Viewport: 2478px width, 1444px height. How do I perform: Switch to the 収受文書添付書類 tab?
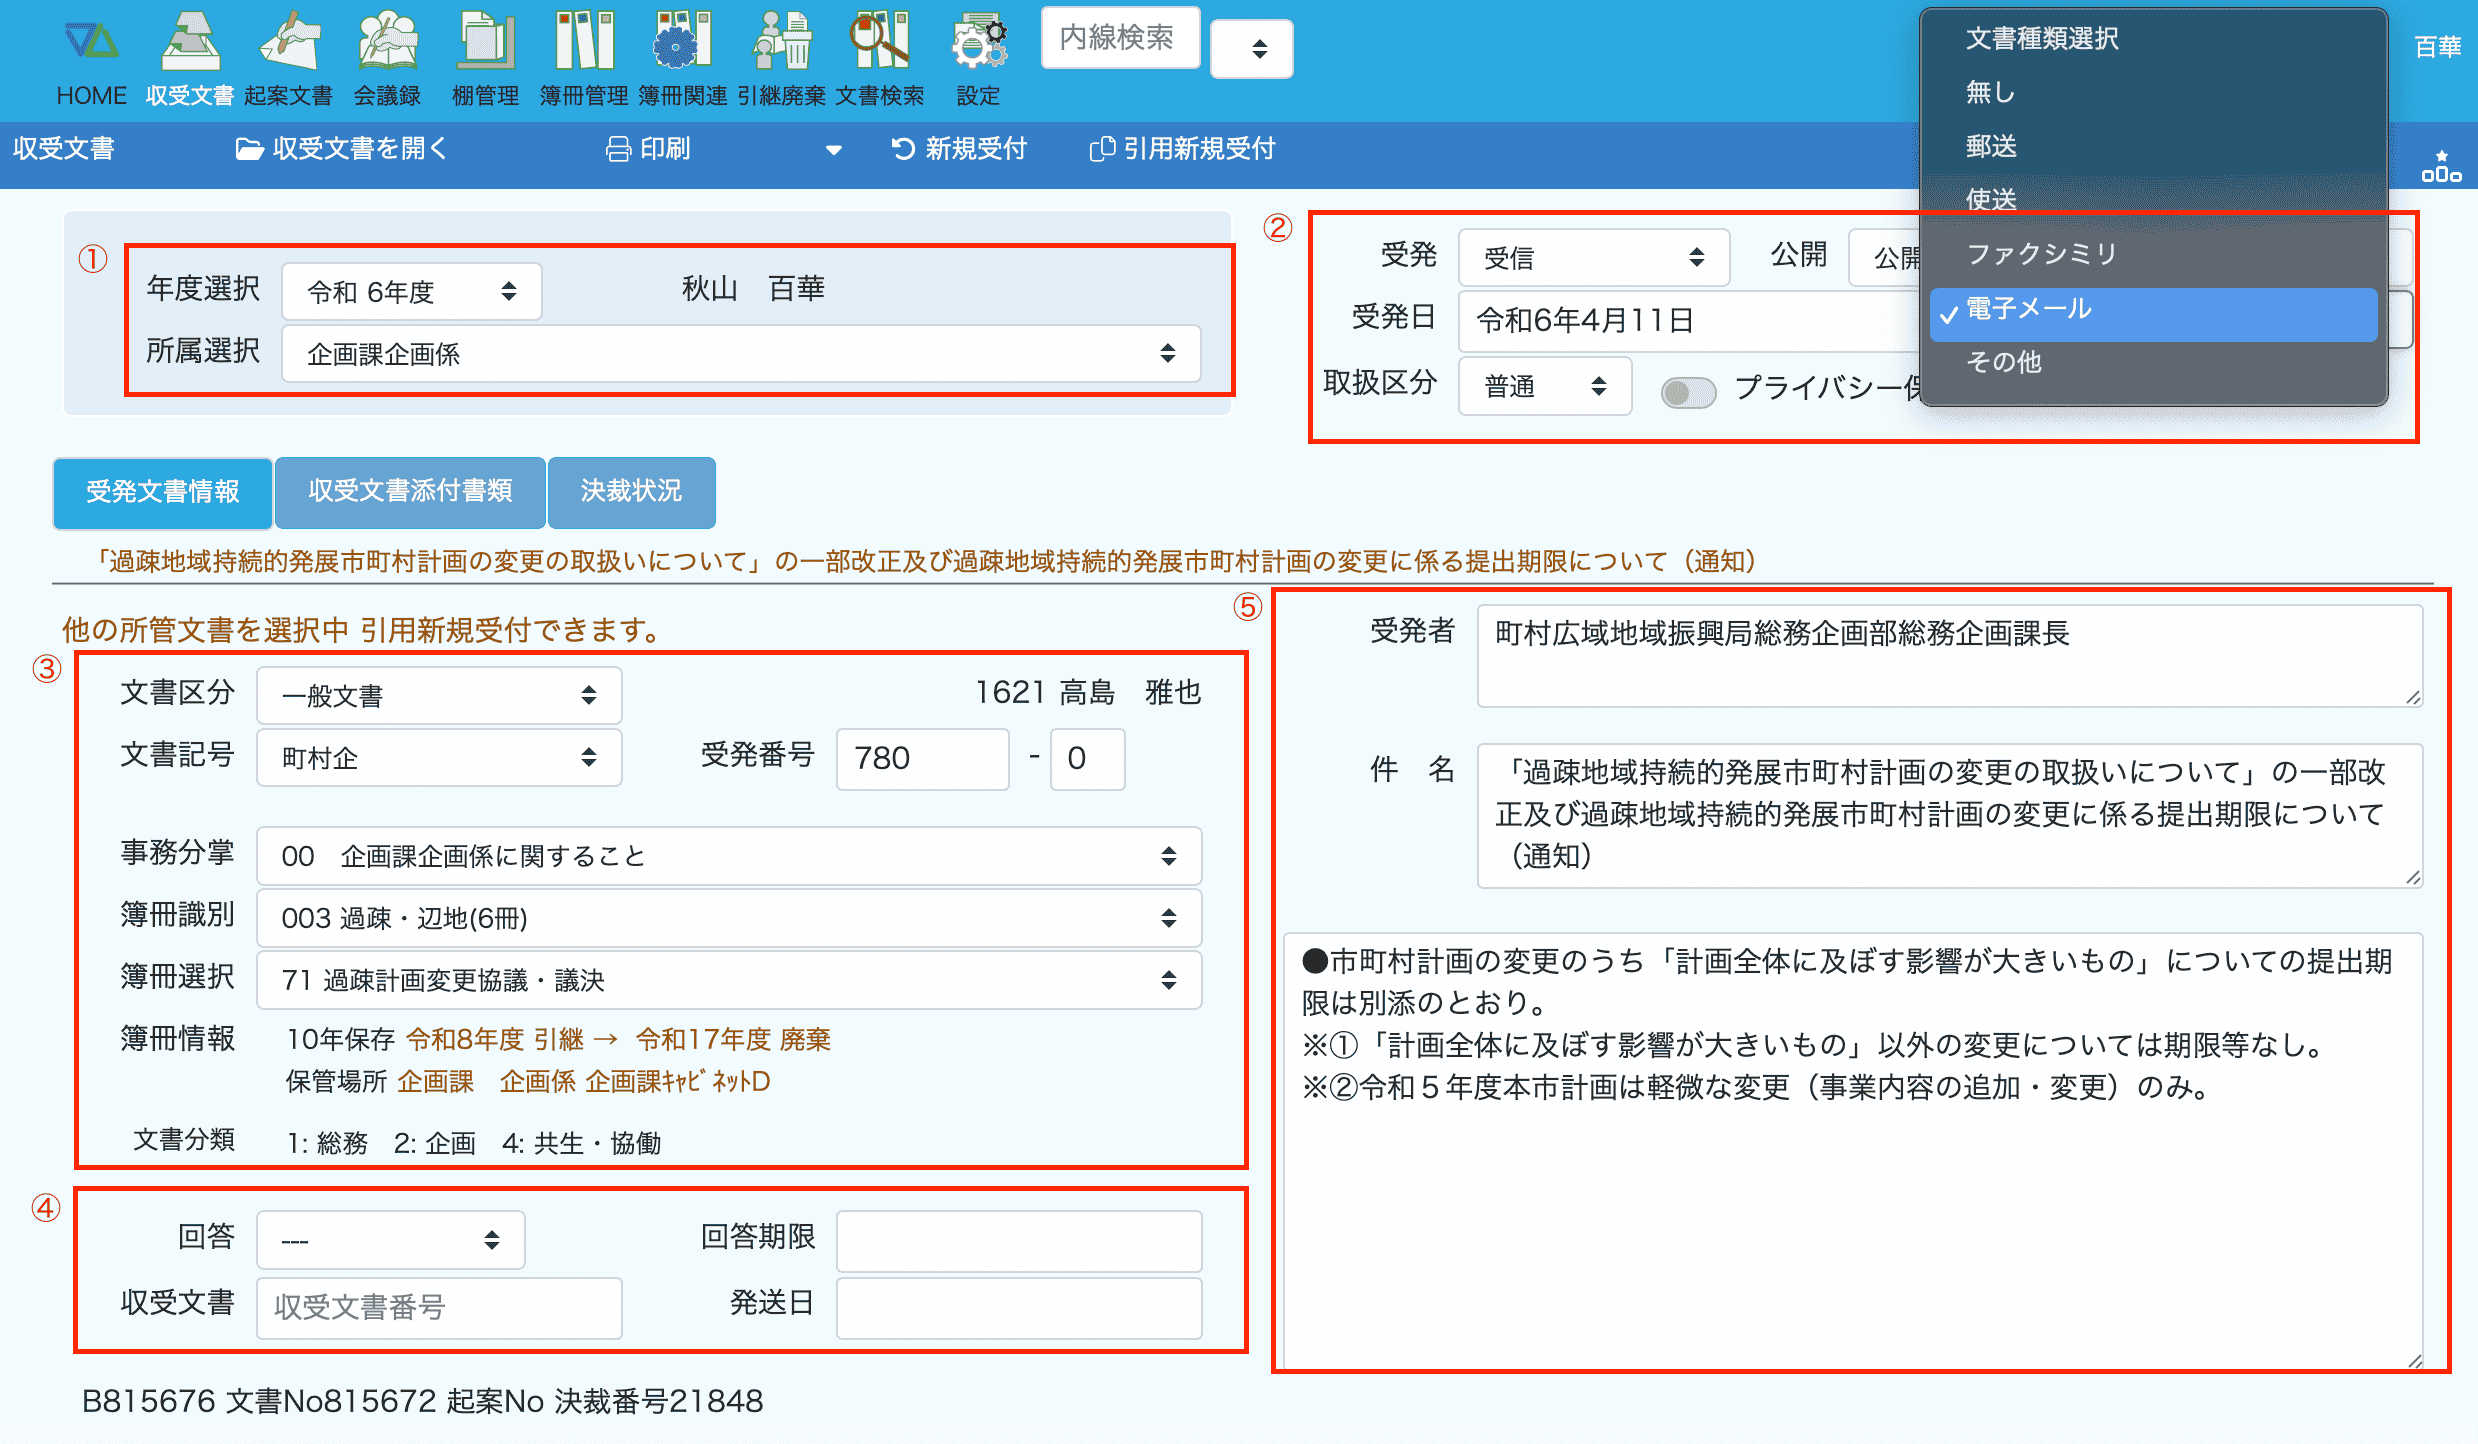[x=410, y=491]
